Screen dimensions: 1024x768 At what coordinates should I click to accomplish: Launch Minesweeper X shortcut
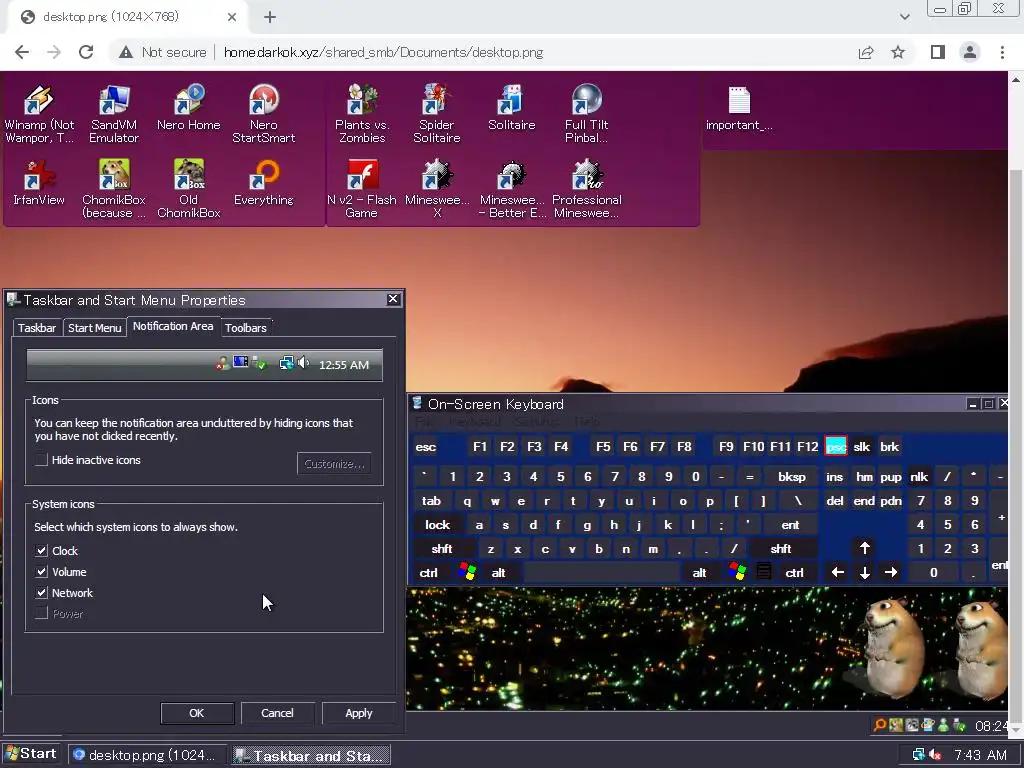pos(436,189)
